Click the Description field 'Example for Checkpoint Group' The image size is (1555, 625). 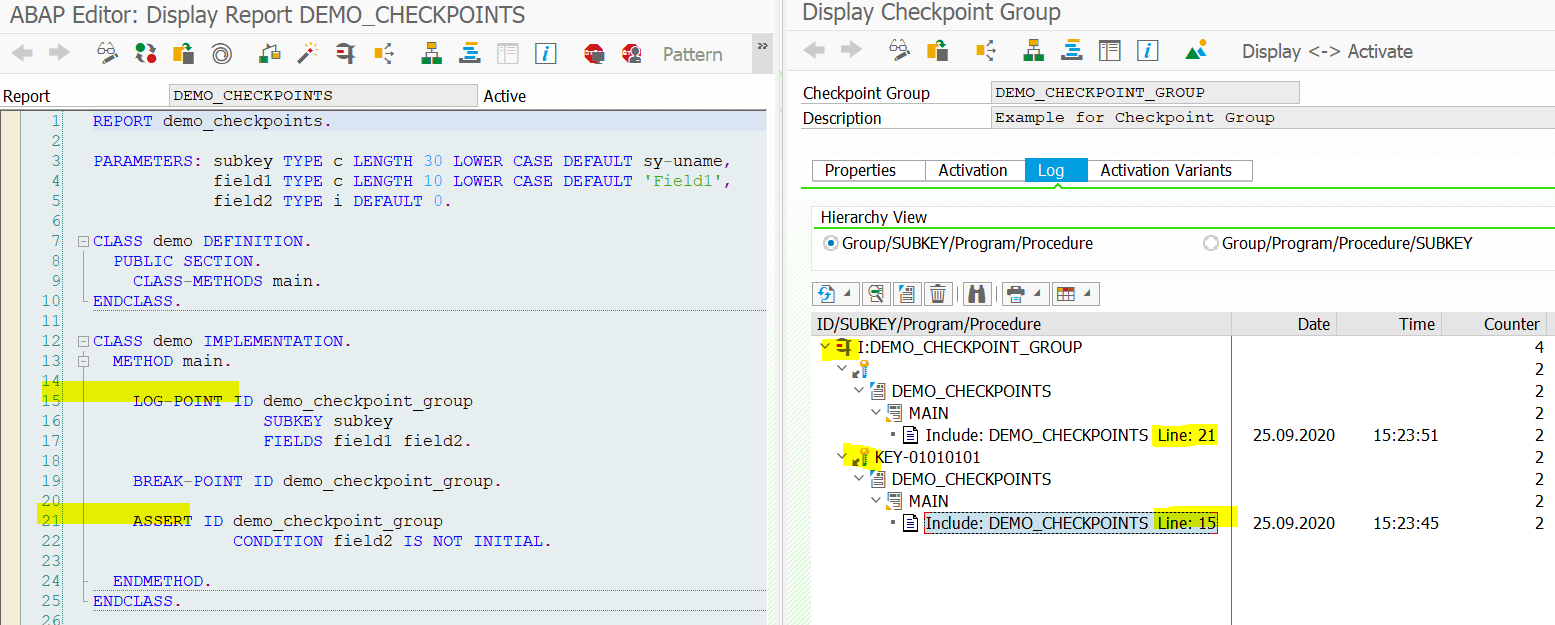1273,117
